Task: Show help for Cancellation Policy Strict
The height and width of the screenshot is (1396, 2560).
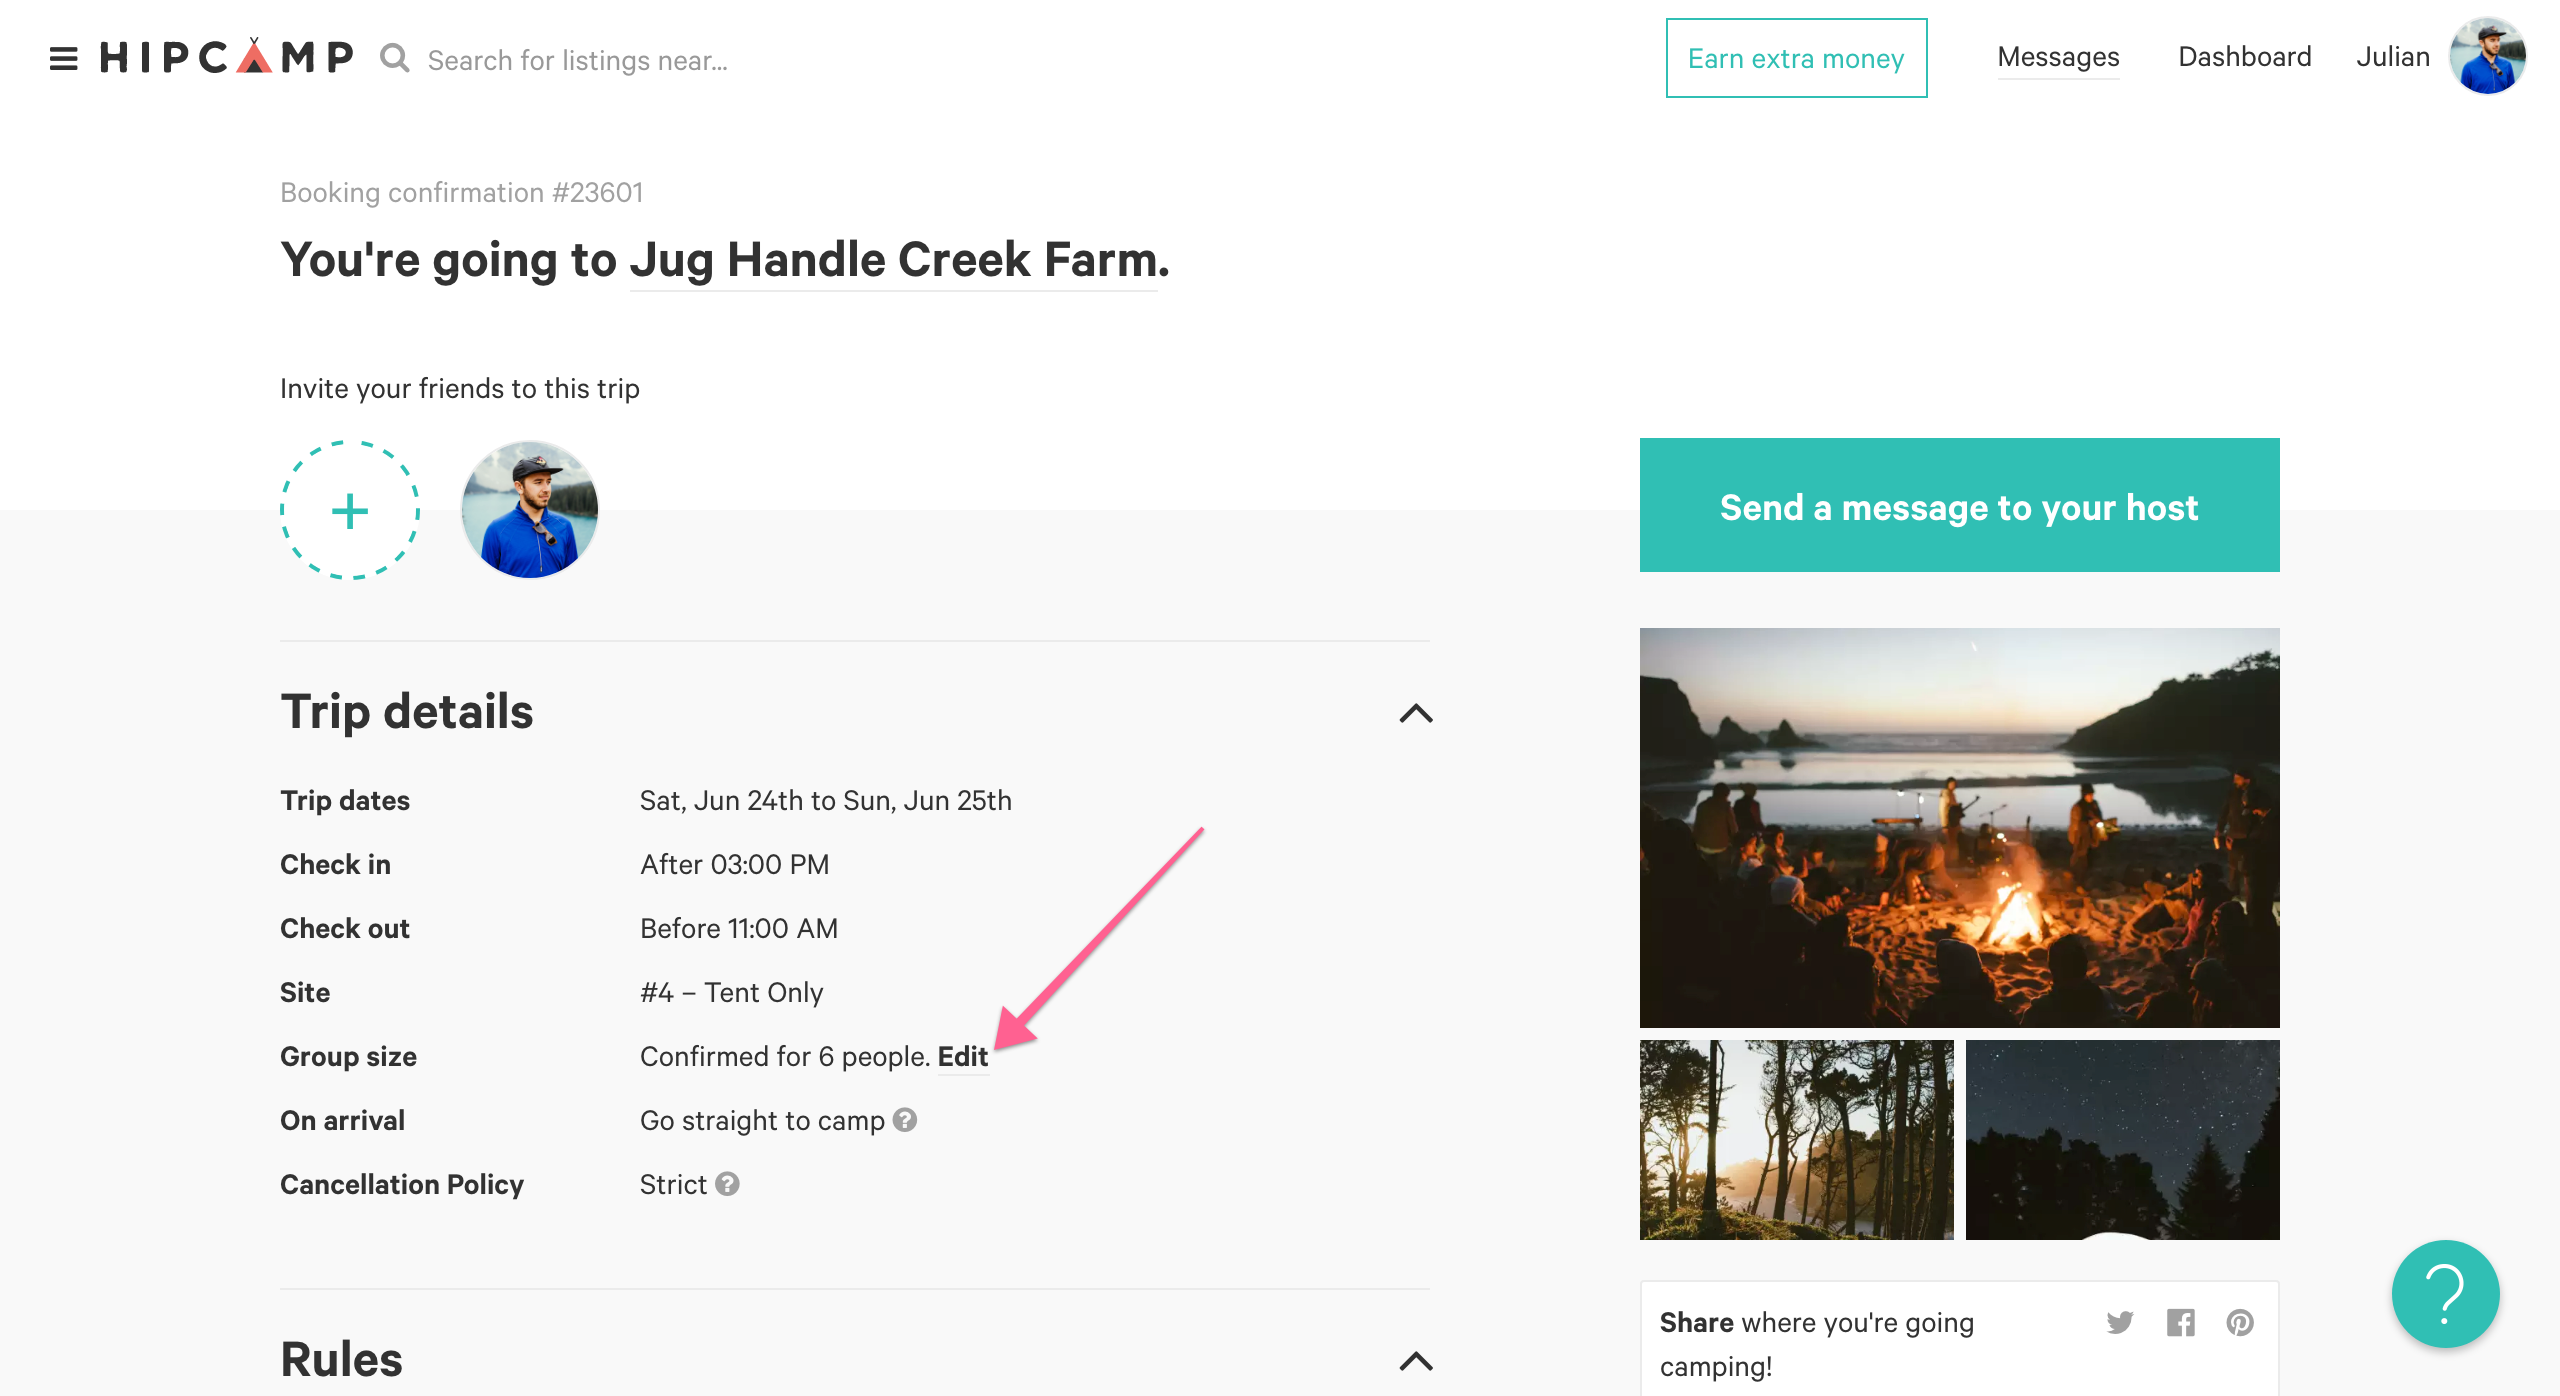Action: point(728,1184)
